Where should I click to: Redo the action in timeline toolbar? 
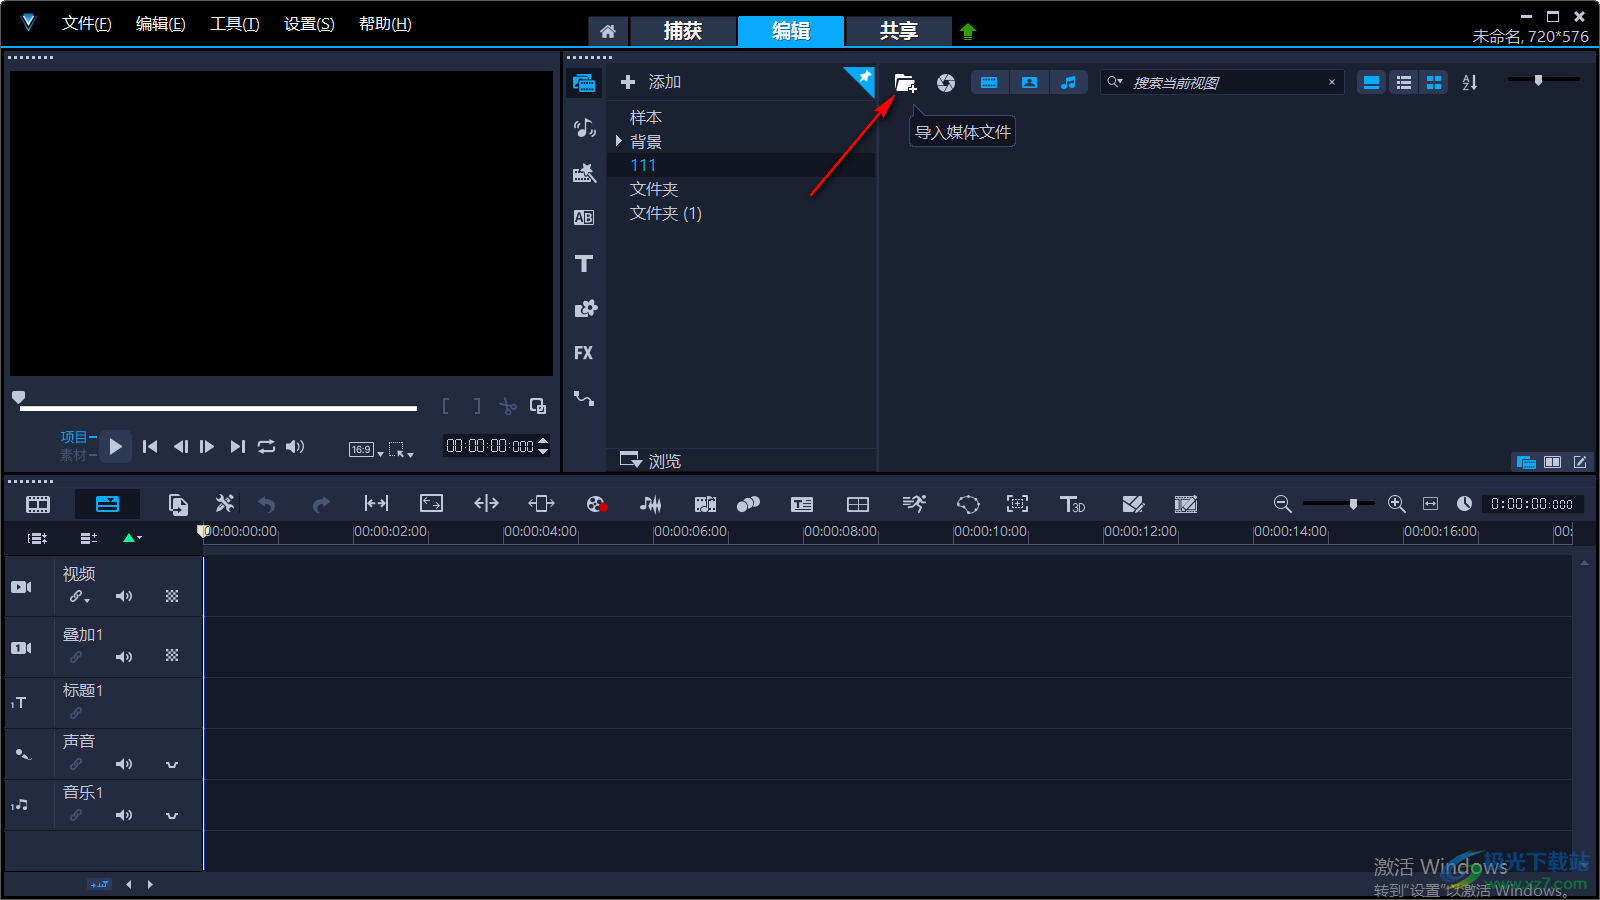tap(320, 504)
